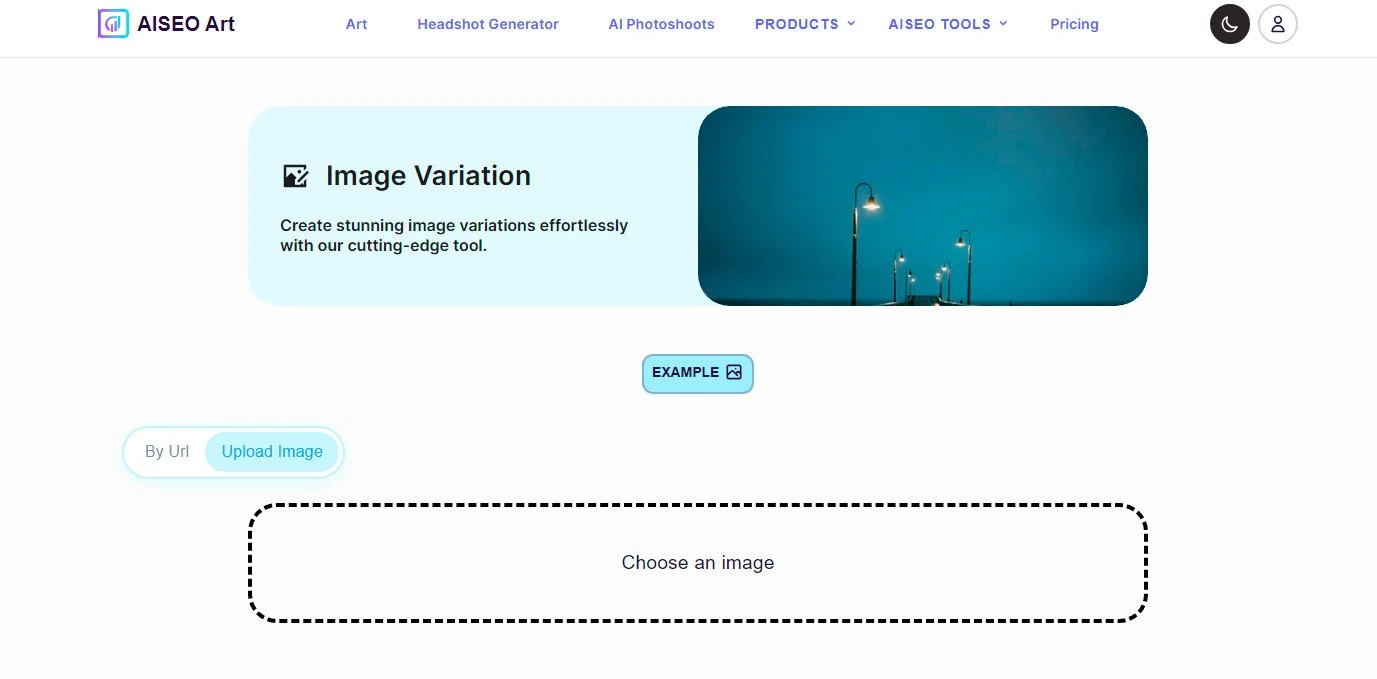Screen dimensions: 1377x679
Task: Toggle dark mode with the moon icon
Action: click(1230, 24)
